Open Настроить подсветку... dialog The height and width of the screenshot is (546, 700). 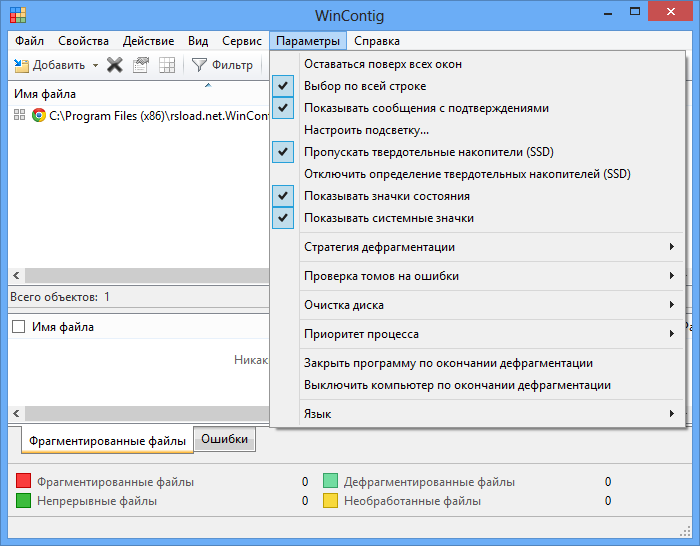click(478, 130)
